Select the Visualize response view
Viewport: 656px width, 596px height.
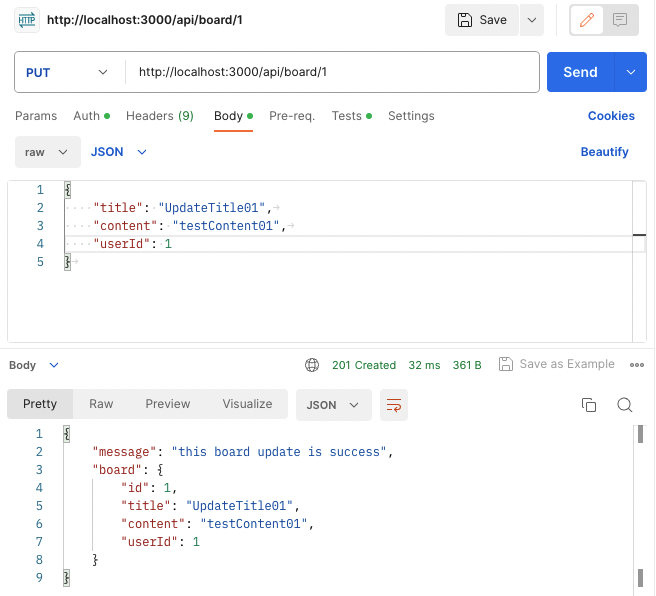(x=247, y=404)
